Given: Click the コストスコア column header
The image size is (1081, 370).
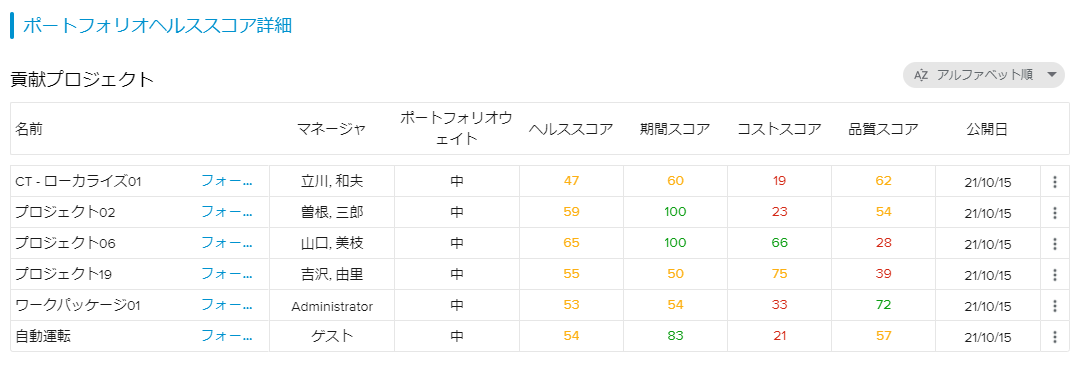Looking at the screenshot, I should pos(779,129).
